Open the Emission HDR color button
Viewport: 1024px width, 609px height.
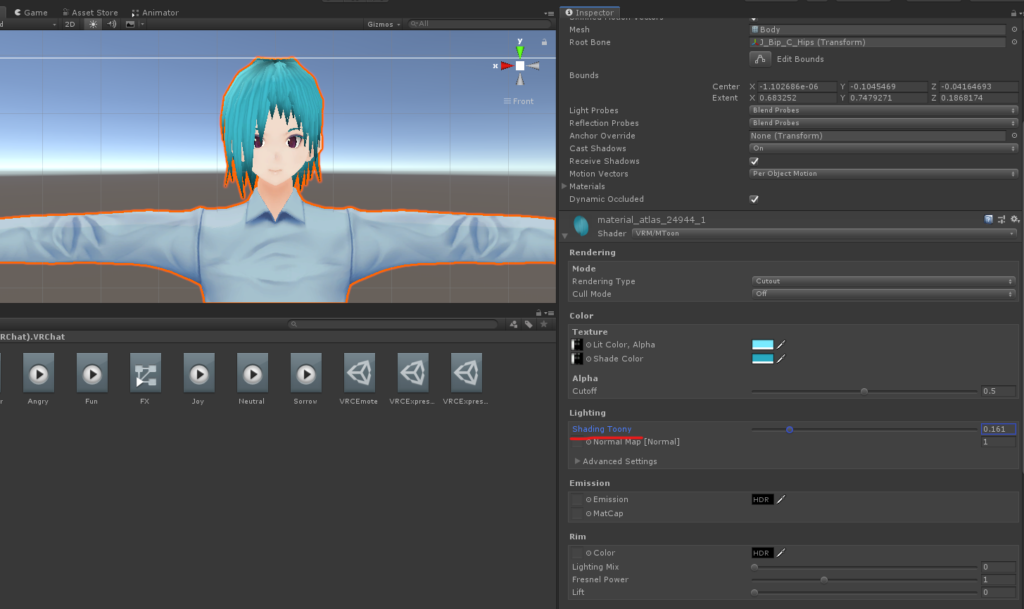(x=762, y=499)
